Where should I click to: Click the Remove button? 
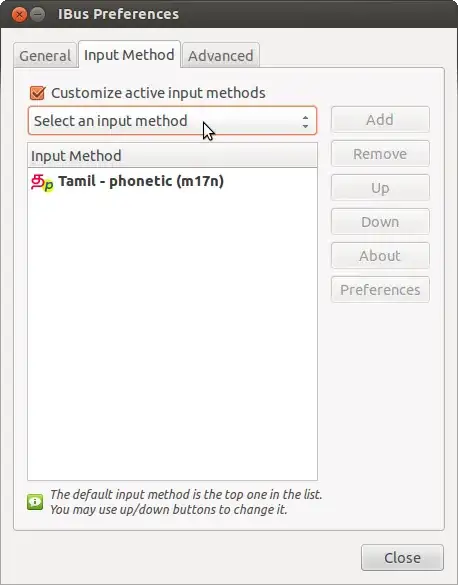click(380, 154)
